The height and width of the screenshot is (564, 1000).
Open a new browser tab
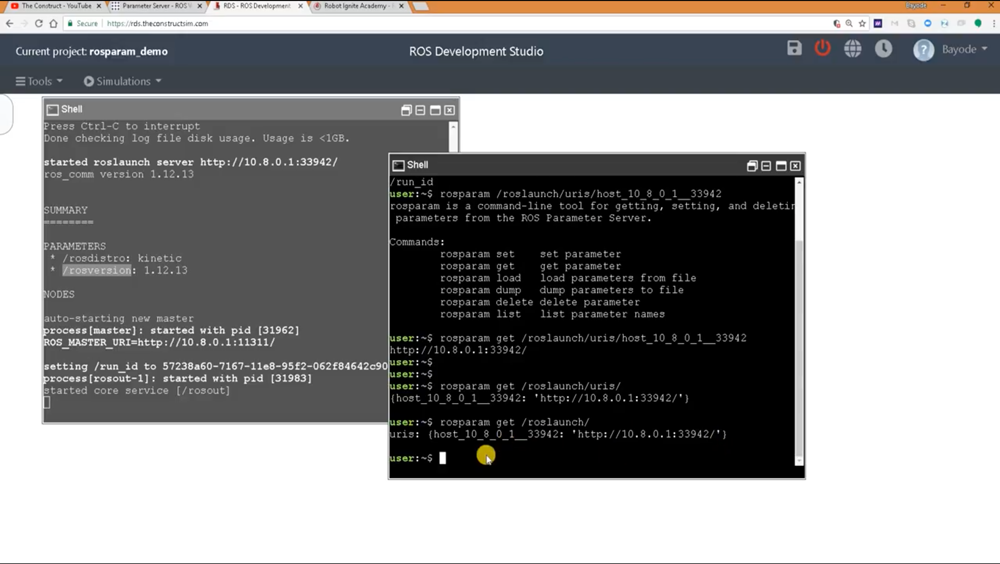(x=421, y=6)
